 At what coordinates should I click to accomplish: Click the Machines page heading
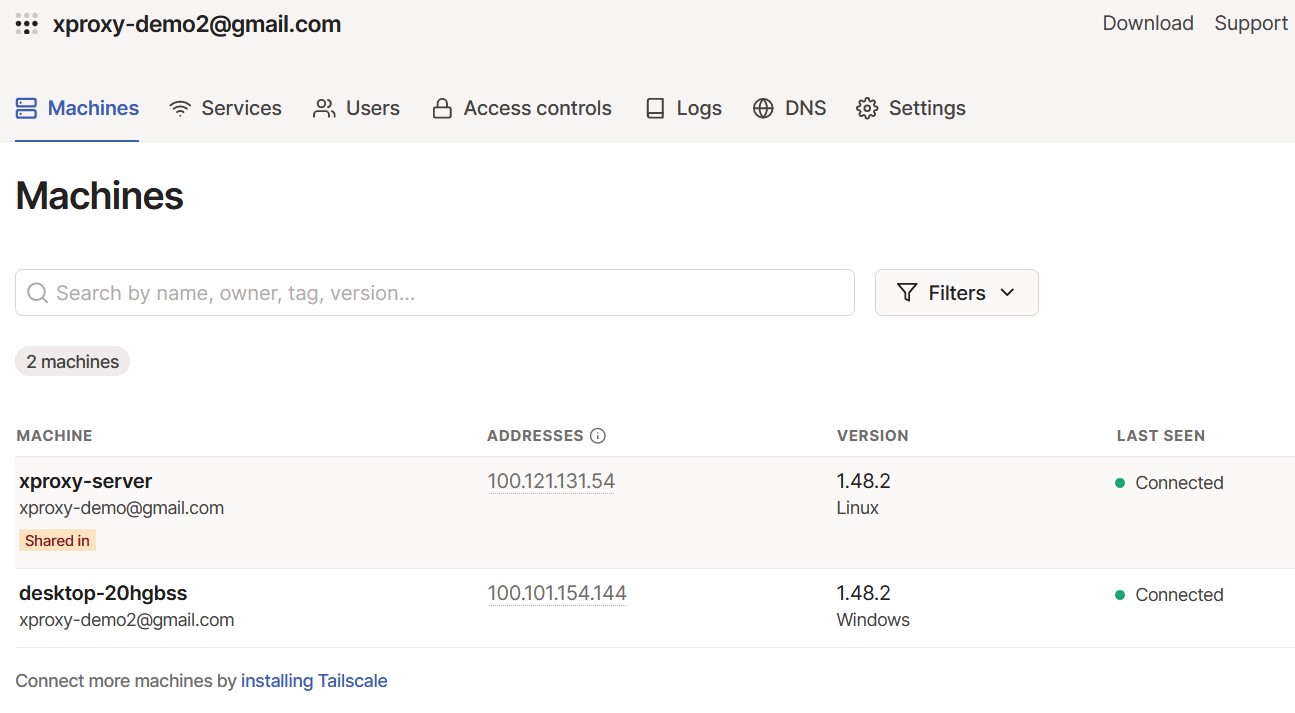tap(100, 196)
